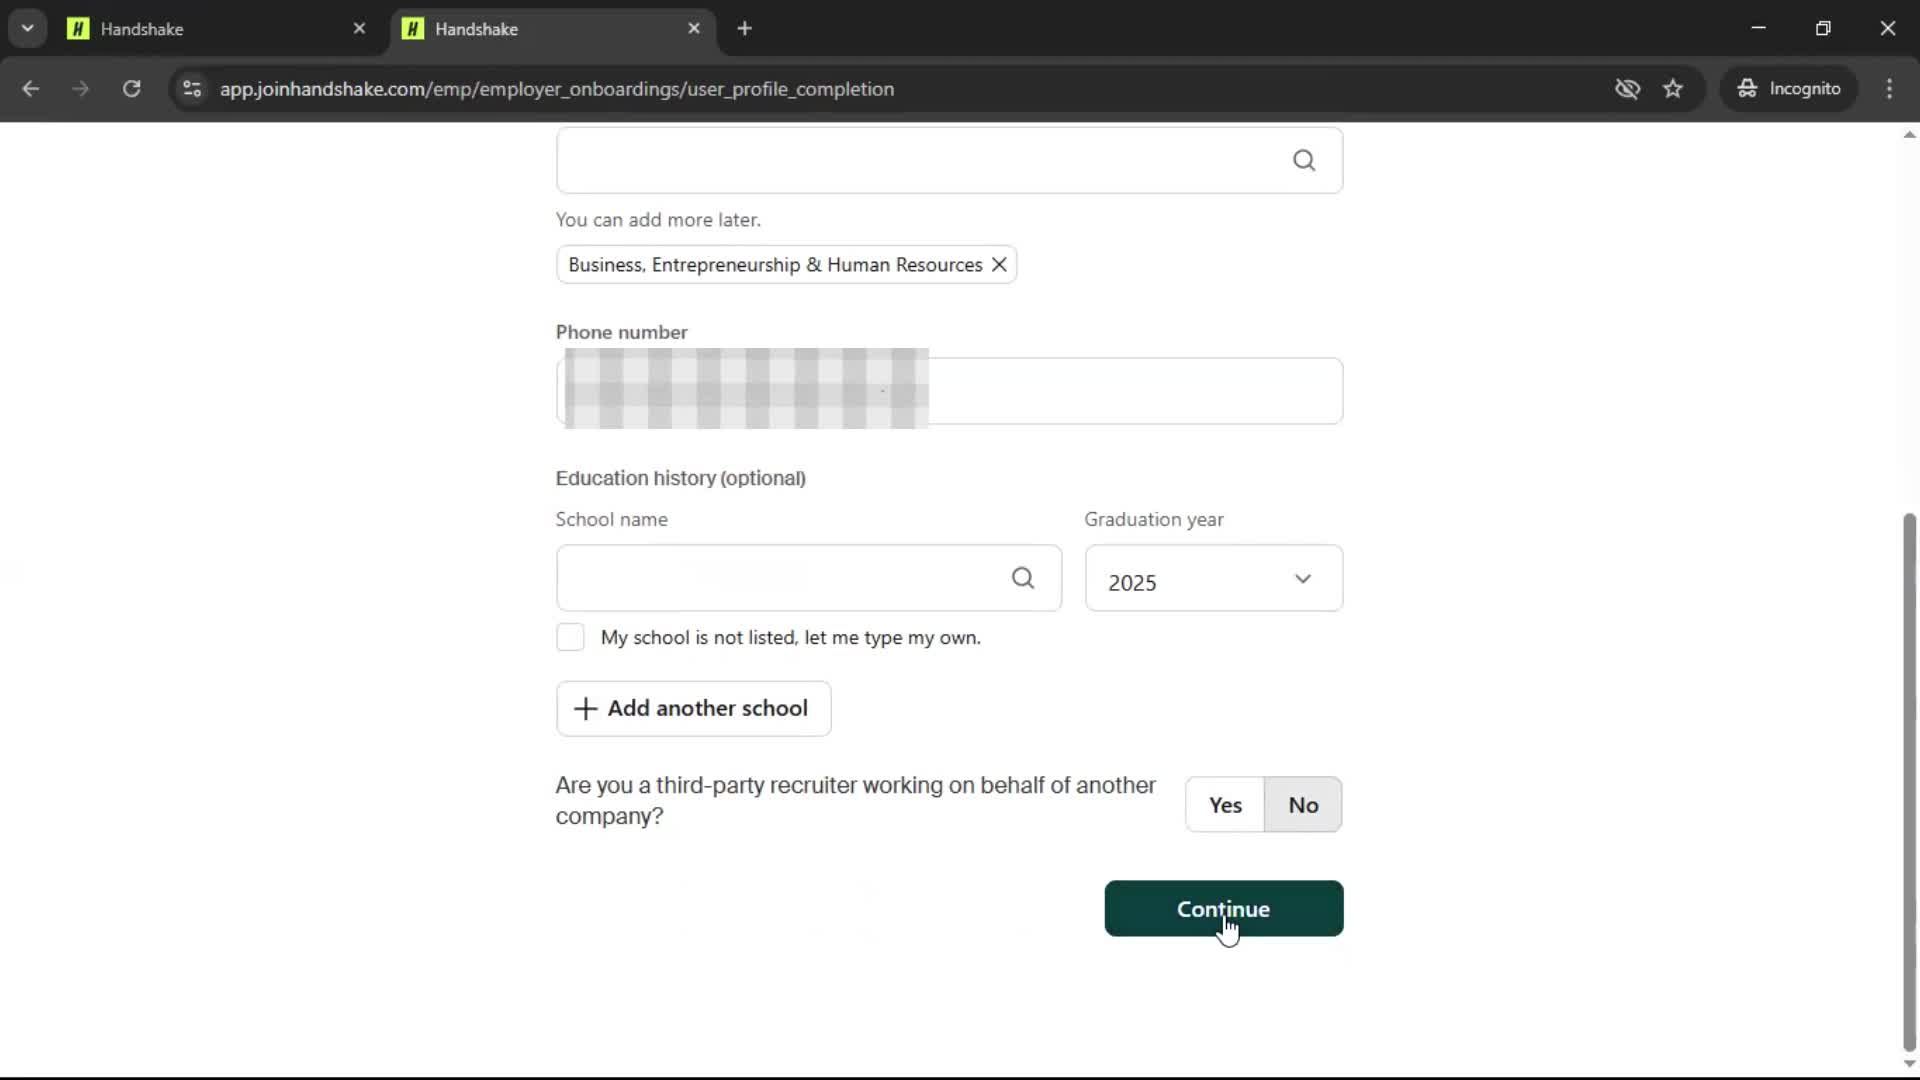
Task: Click the School name search magnifier icon
Action: point(1022,578)
